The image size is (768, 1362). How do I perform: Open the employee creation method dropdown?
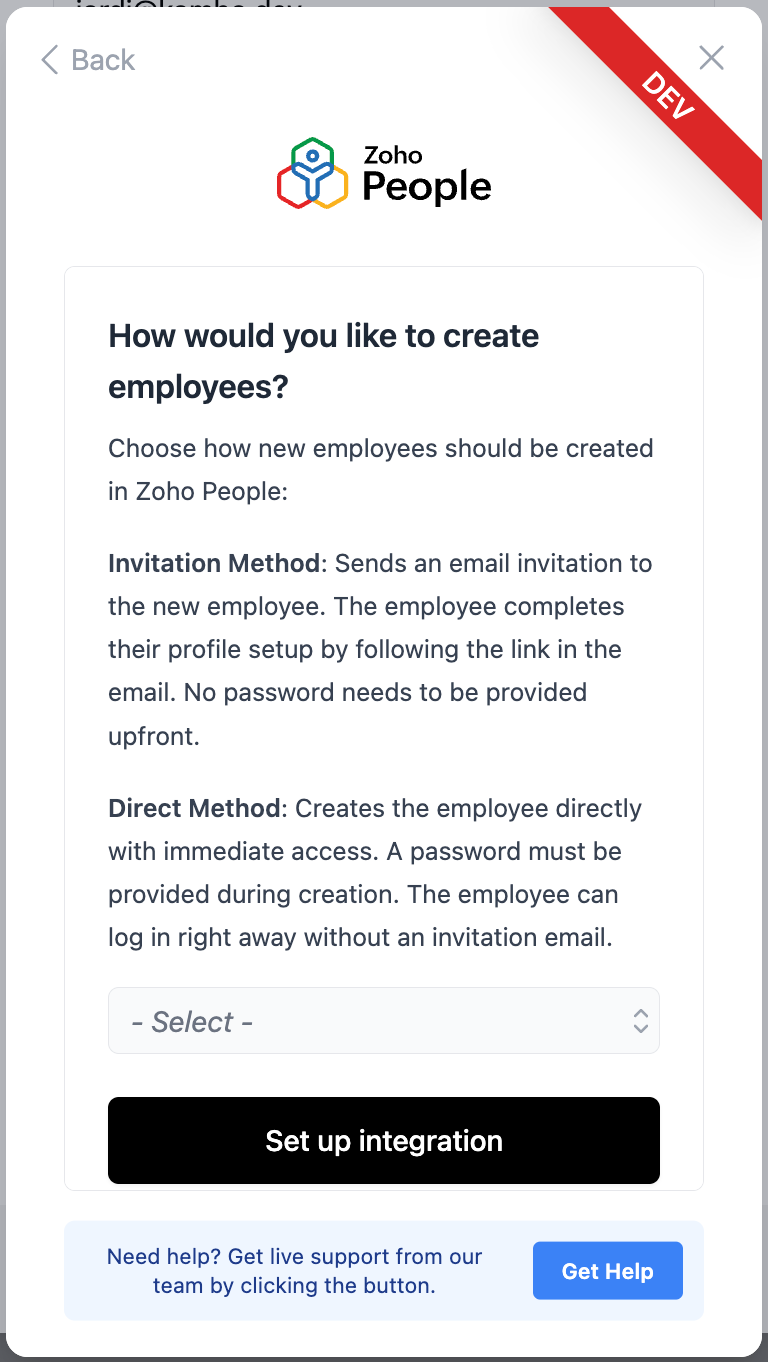[x=383, y=1021]
